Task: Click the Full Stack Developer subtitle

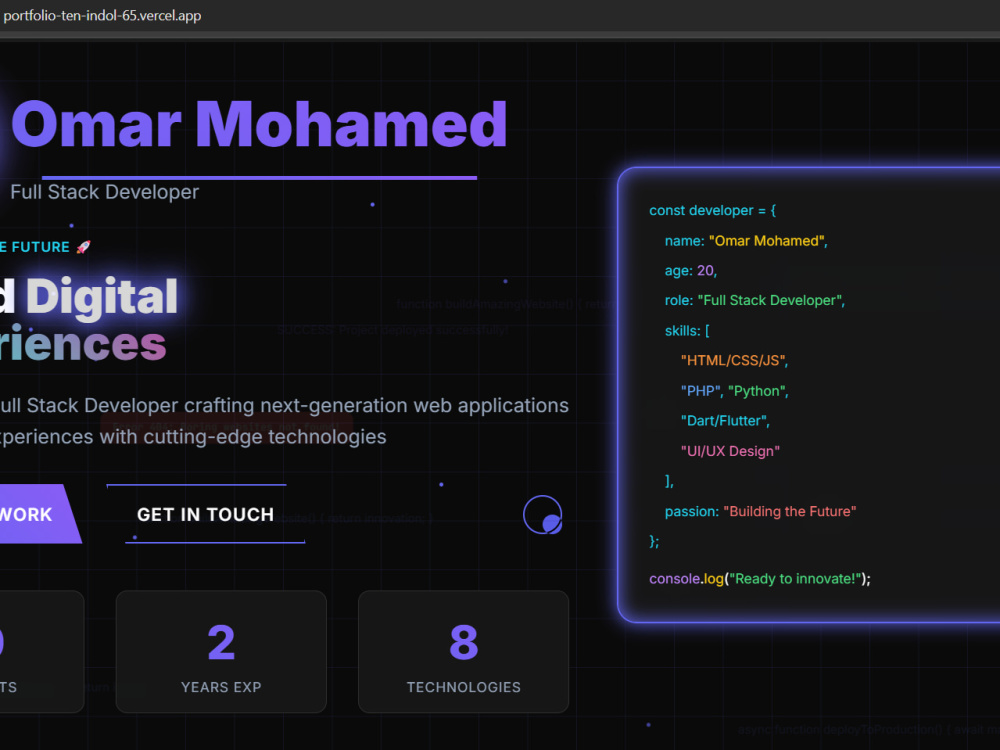Action: click(x=105, y=192)
